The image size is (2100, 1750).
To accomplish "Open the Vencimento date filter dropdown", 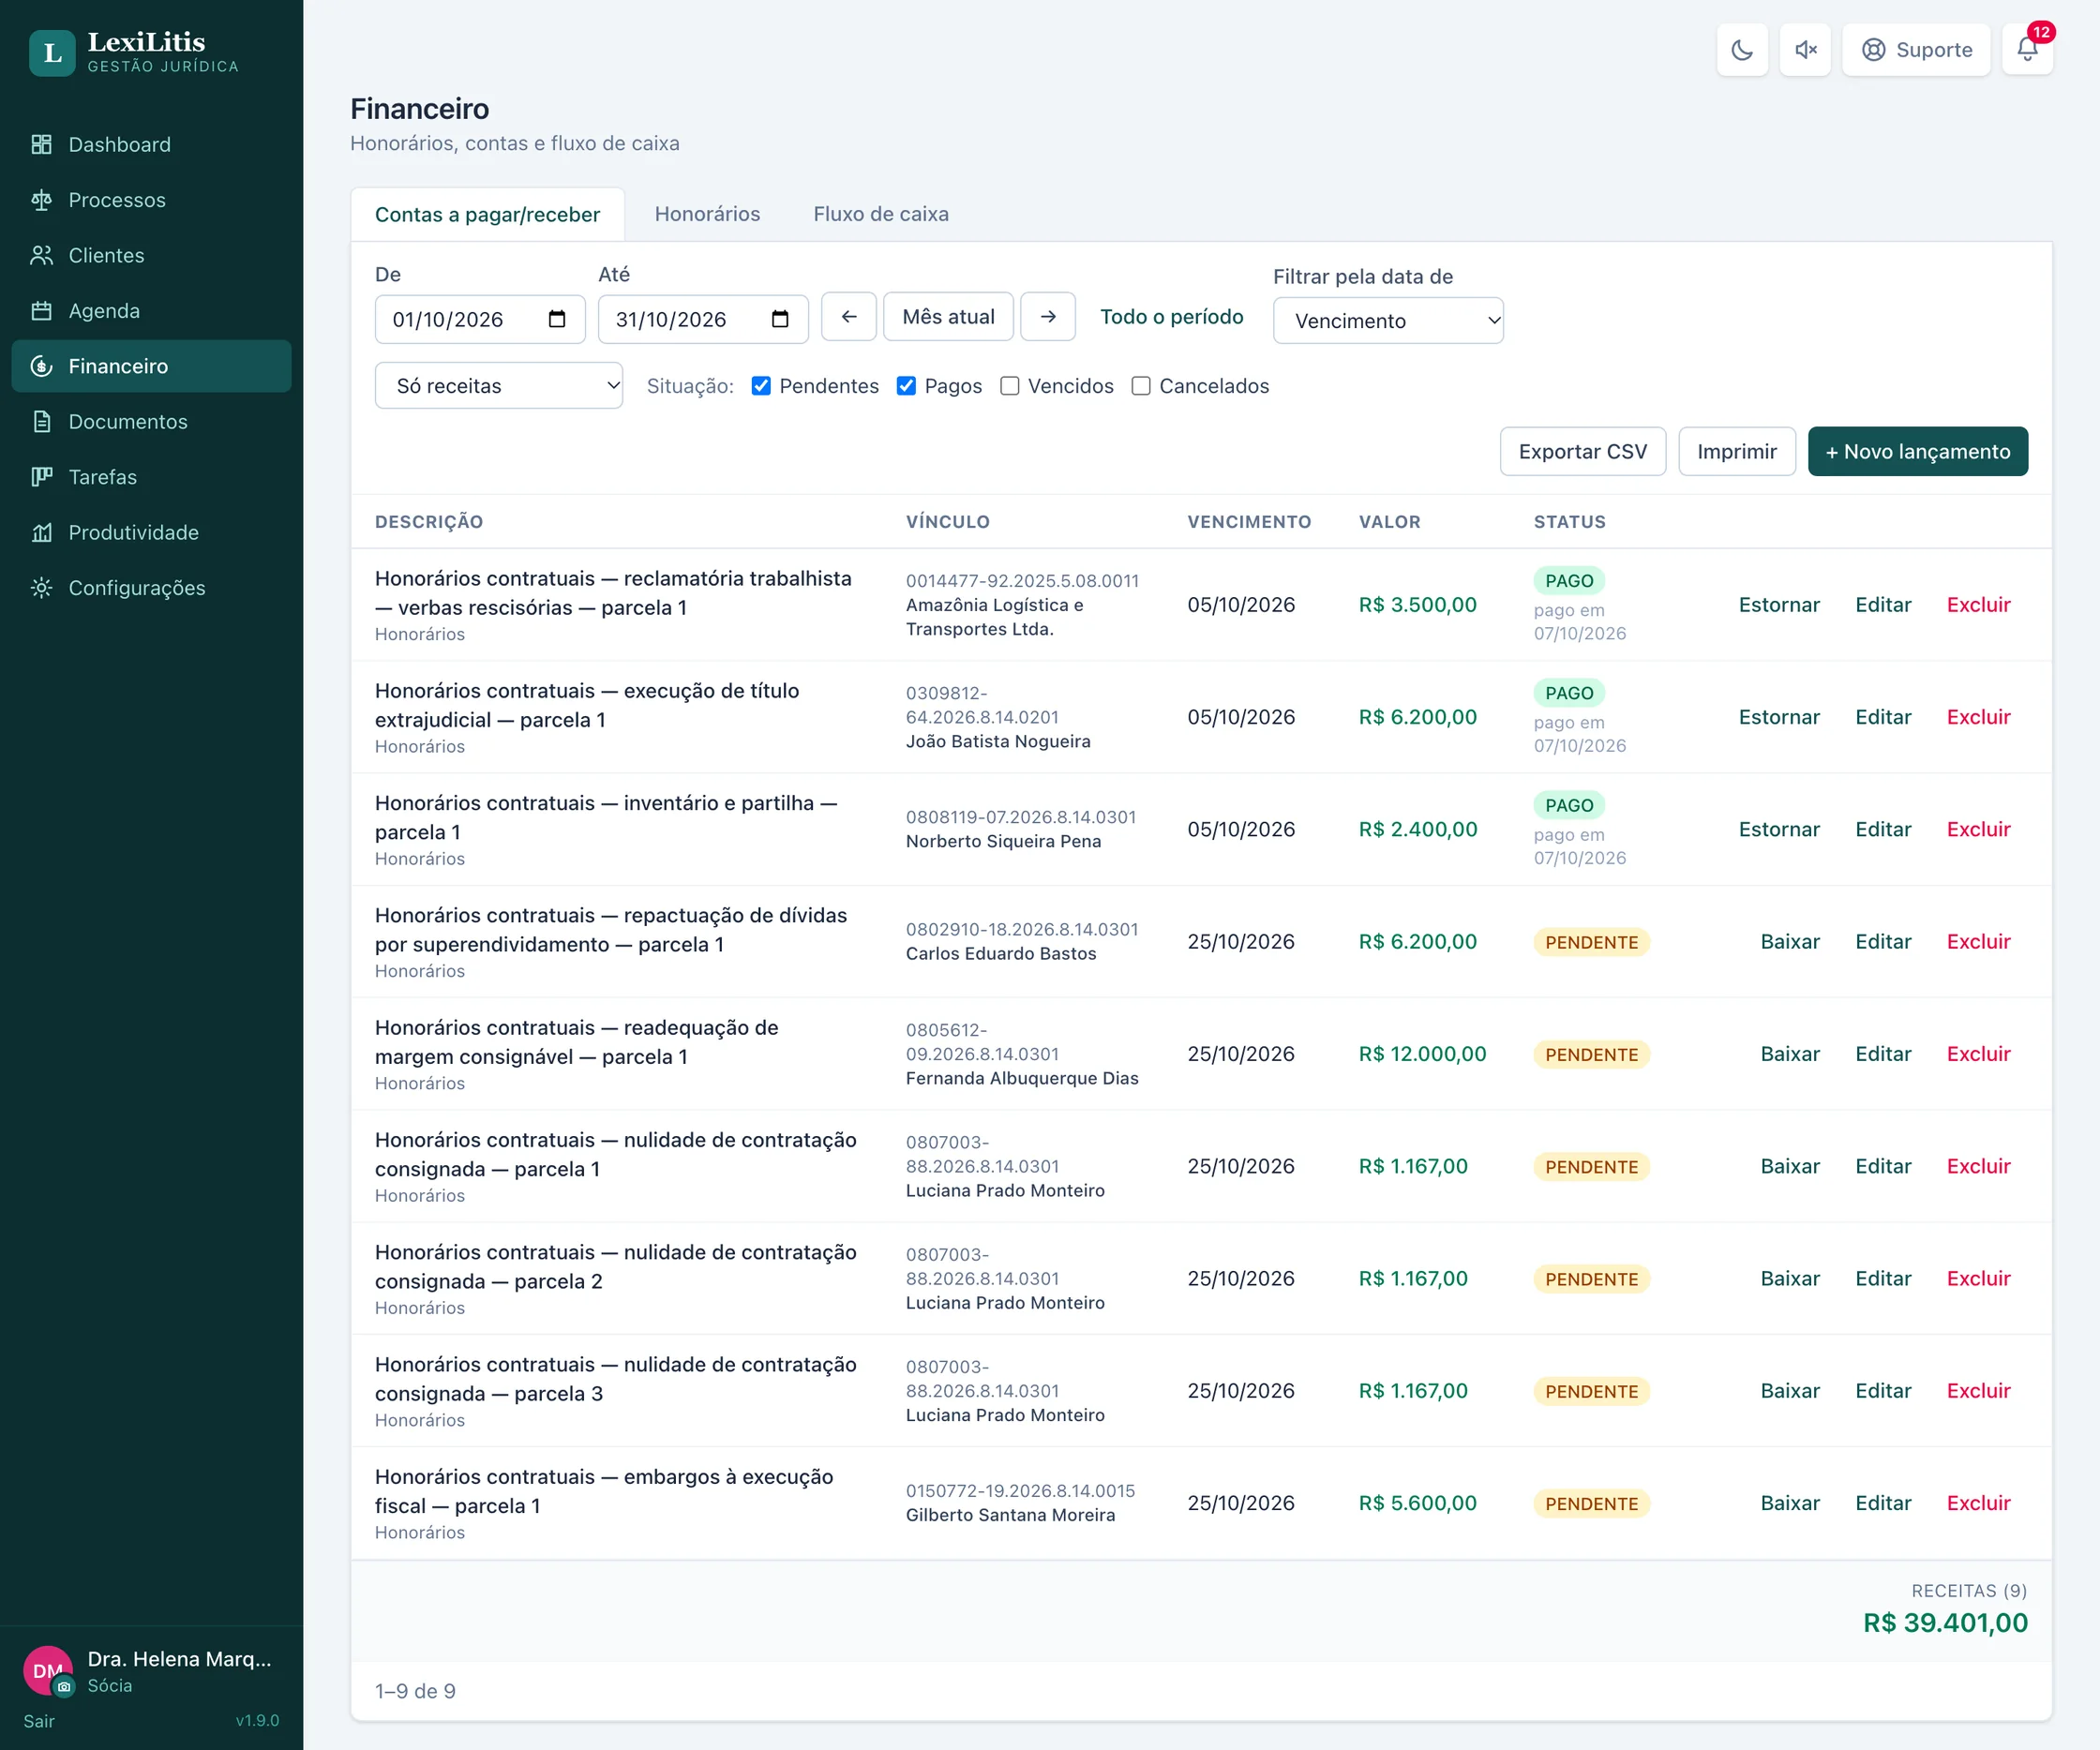I will [1388, 321].
